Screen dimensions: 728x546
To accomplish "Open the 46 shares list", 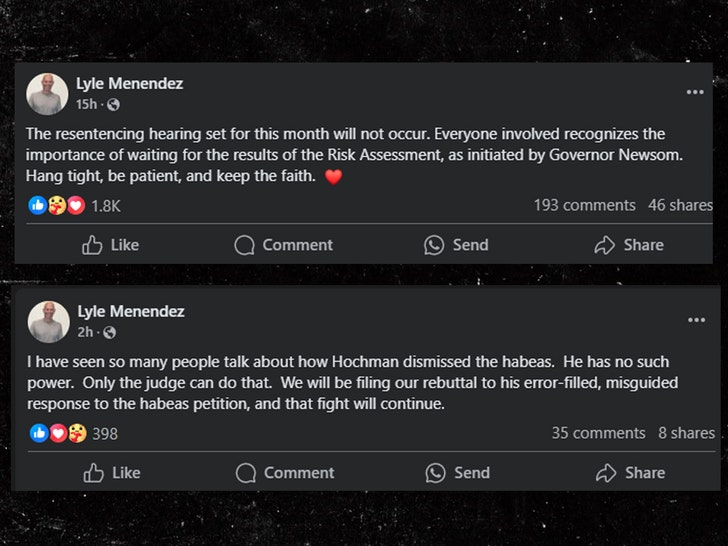I will pos(680,205).
